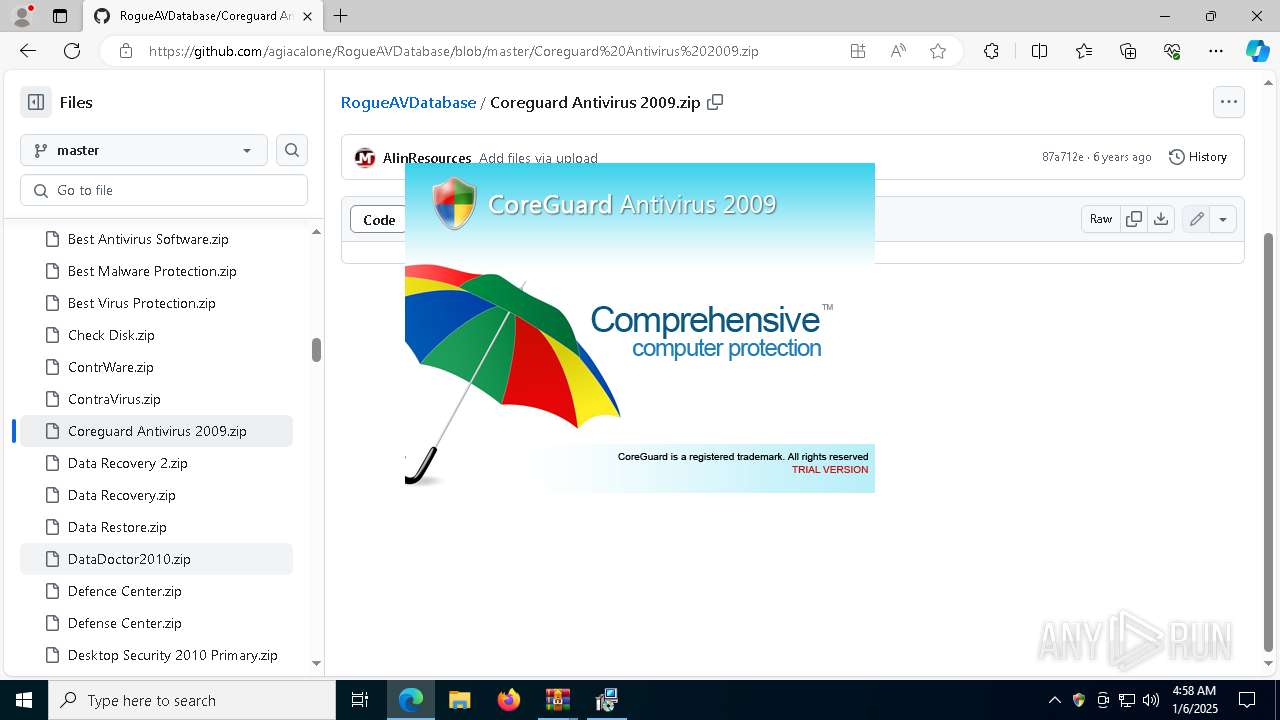Open Data Recovery 2.zip
This screenshot has height=720, width=1280.
pos(156,463)
